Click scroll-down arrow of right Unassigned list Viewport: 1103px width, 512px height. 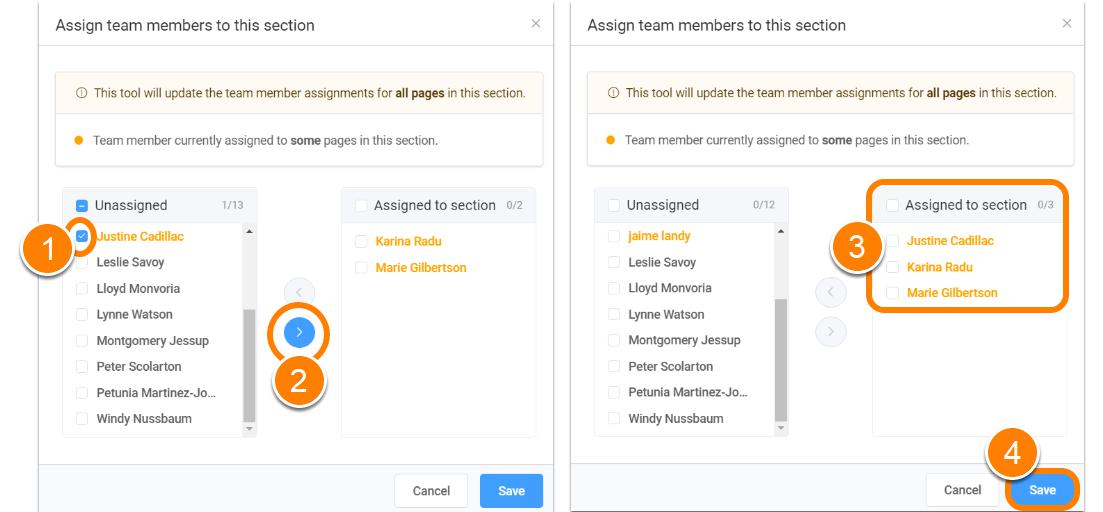781,428
